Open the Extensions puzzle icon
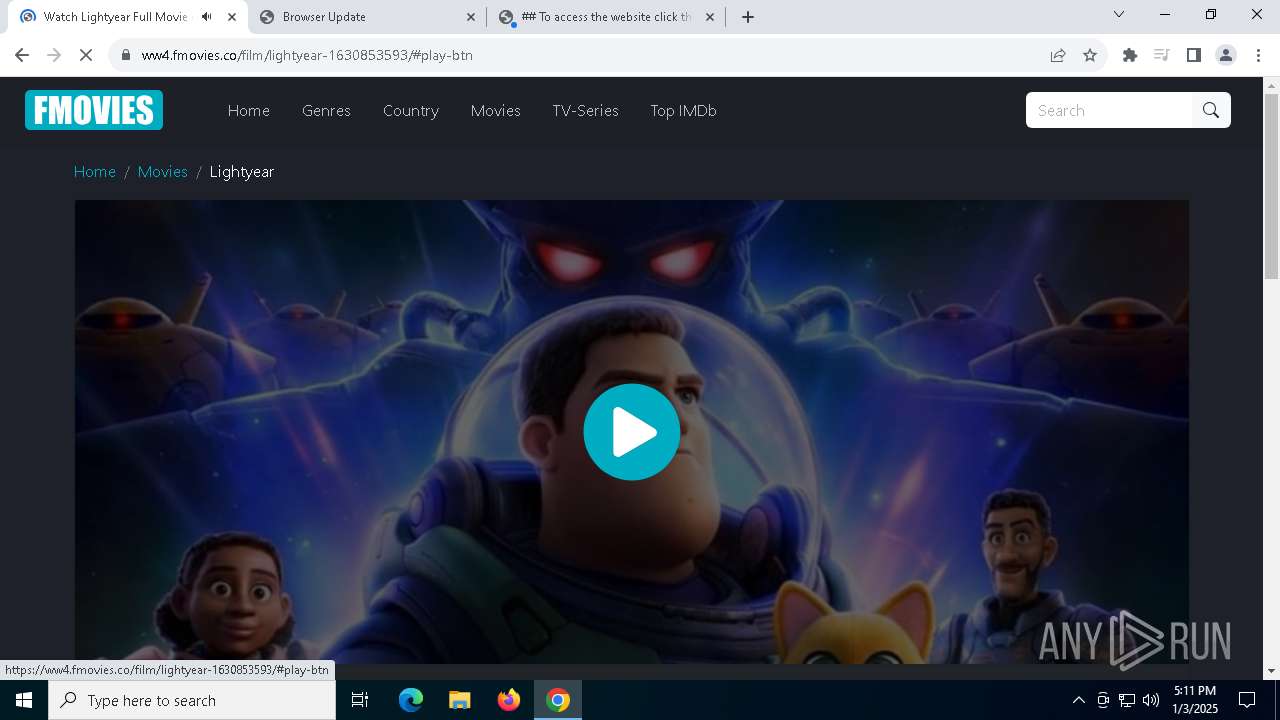This screenshot has height=720, width=1280. (1130, 55)
